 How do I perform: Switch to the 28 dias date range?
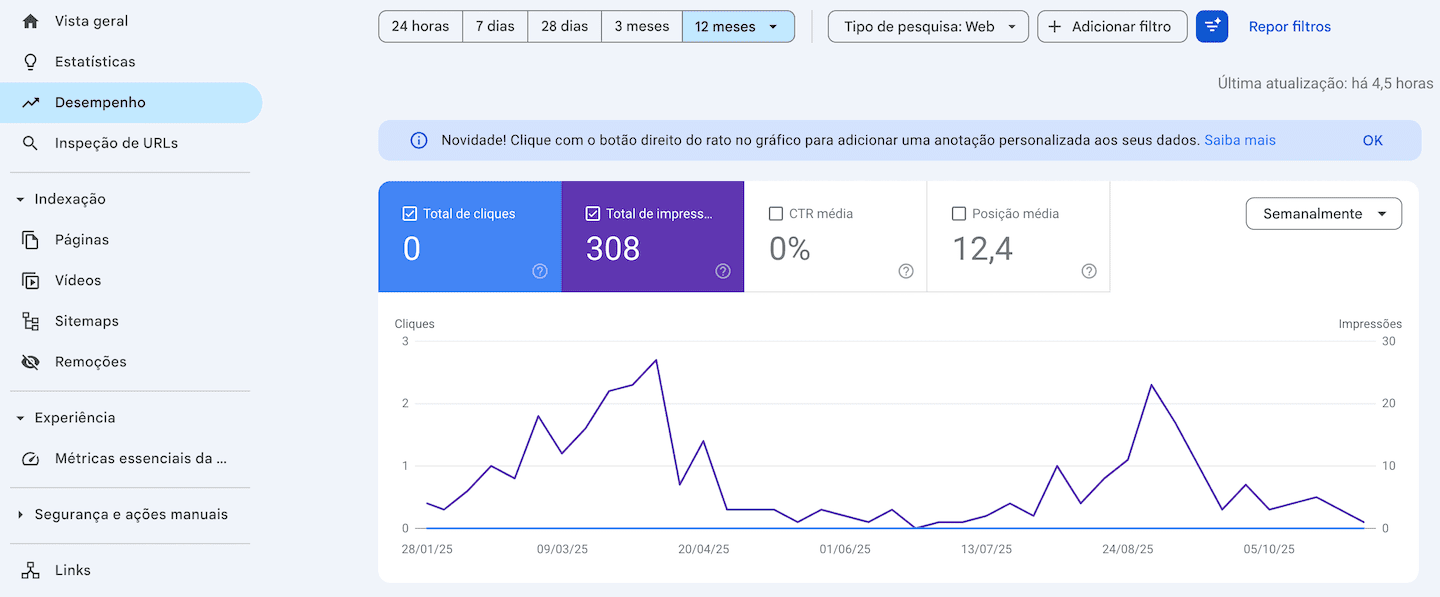pyautogui.click(x=564, y=26)
